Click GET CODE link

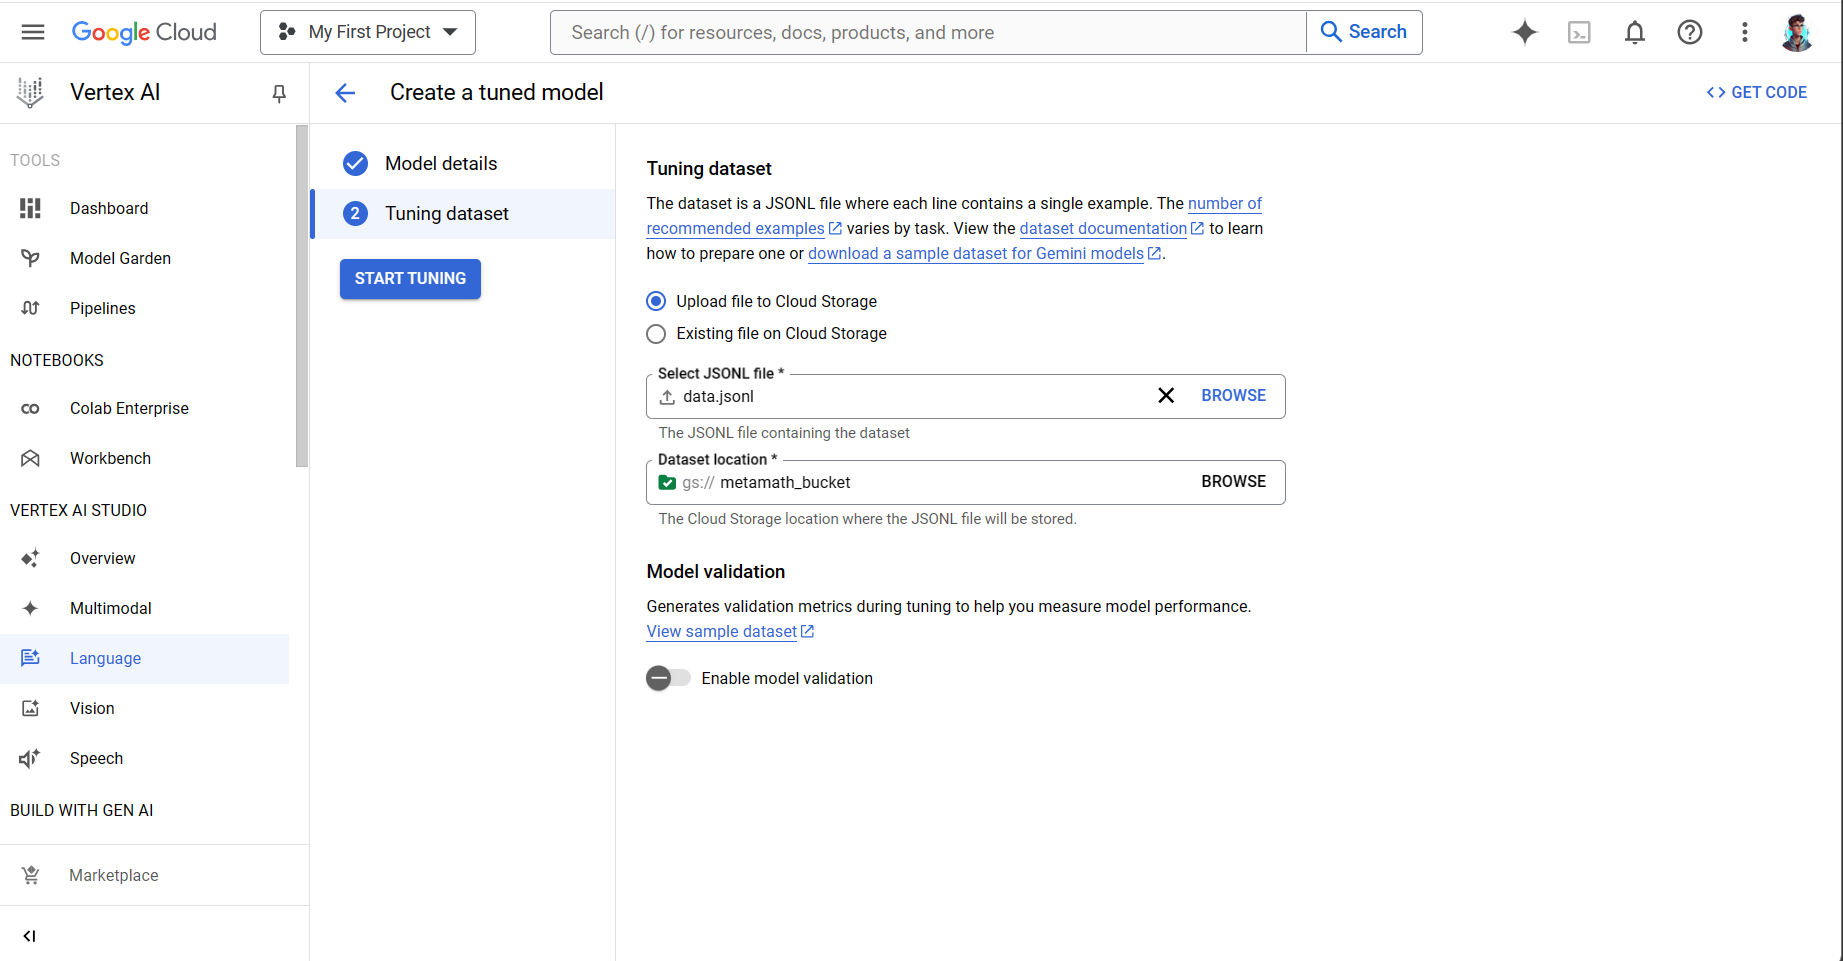(1757, 93)
